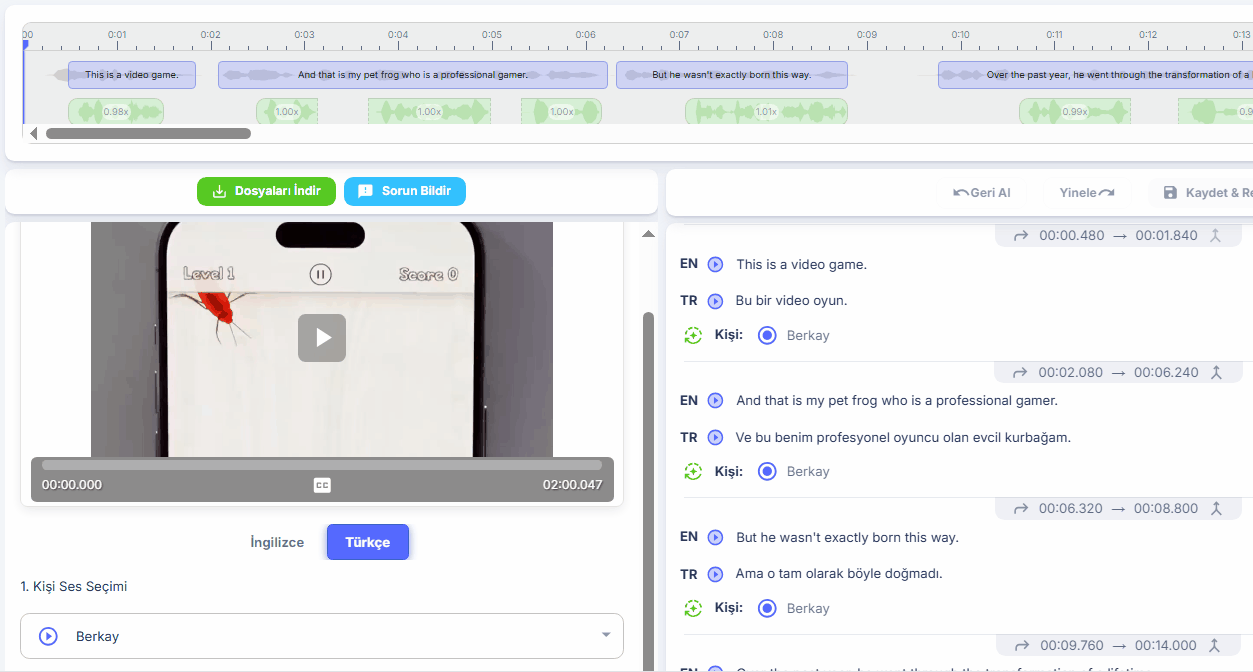Select the "This is a video game" timeline clip

(x=131, y=74)
